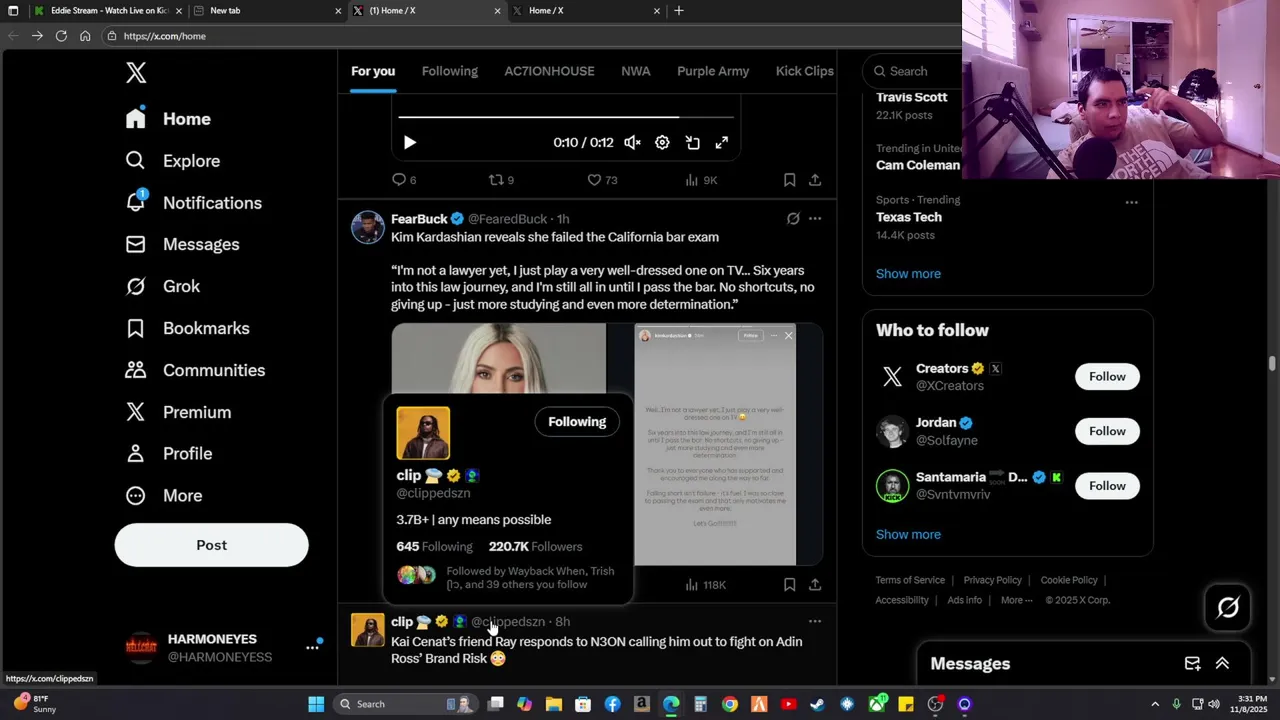Open Messages in sidebar

[182, 245]
